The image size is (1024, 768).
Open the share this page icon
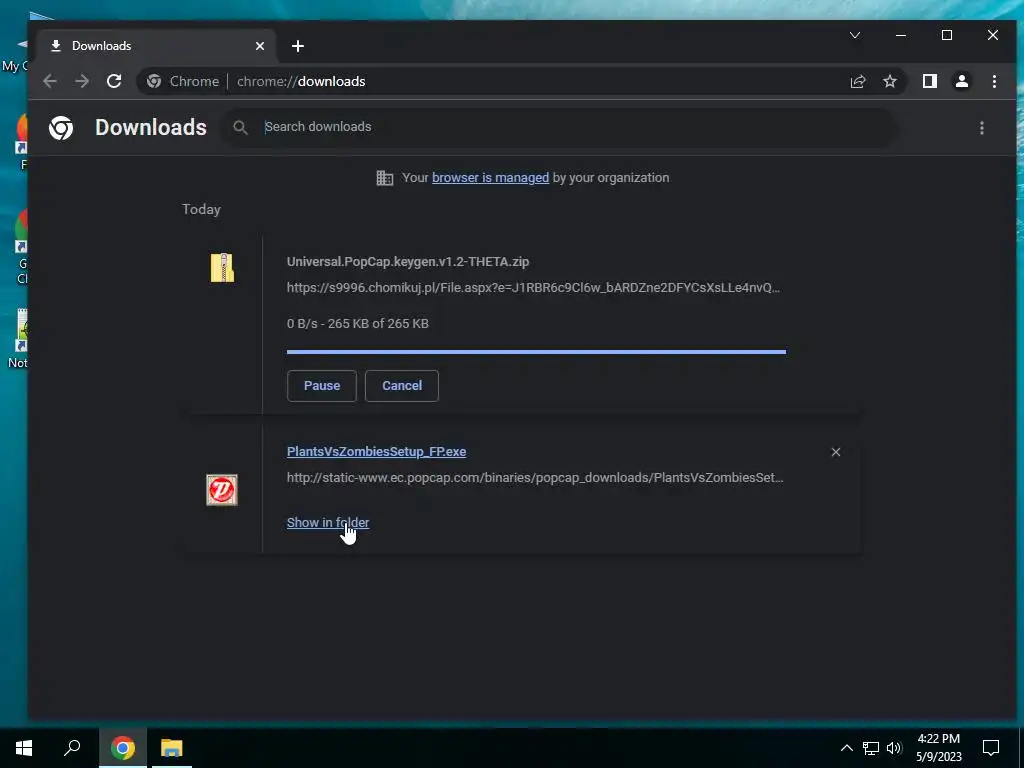857,82
